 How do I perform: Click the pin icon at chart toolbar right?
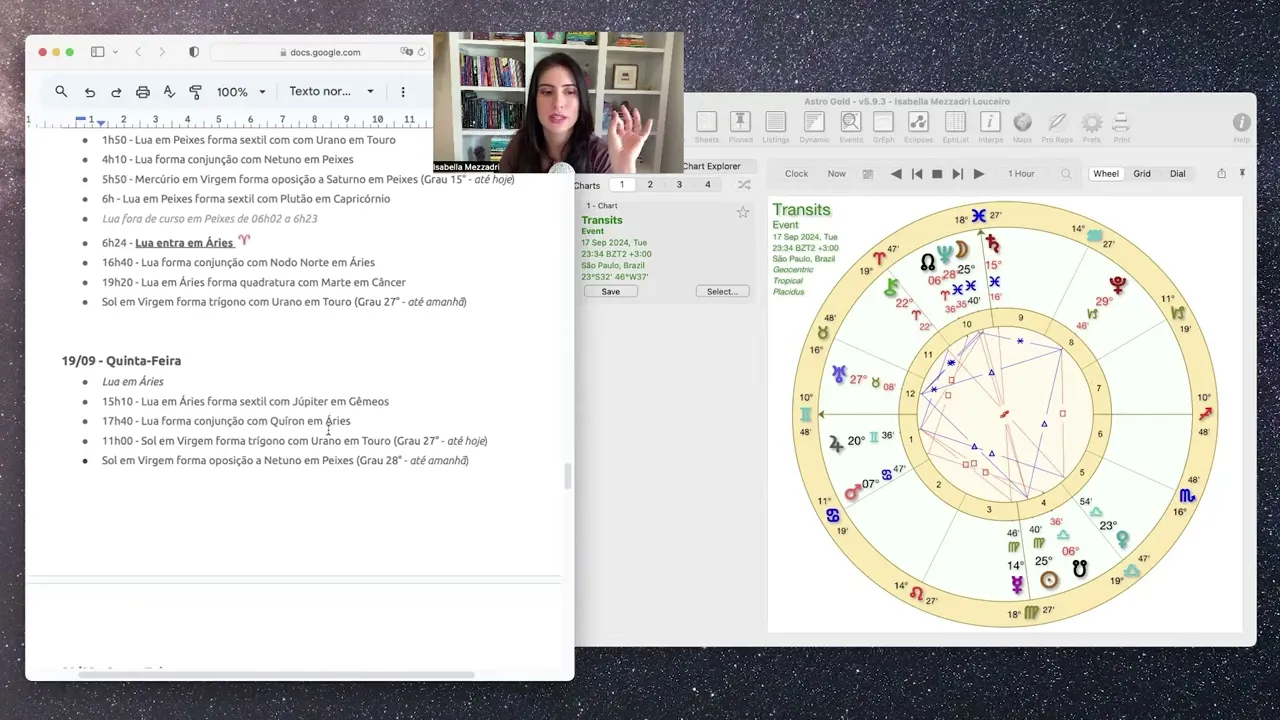[x=1242, y=173]
